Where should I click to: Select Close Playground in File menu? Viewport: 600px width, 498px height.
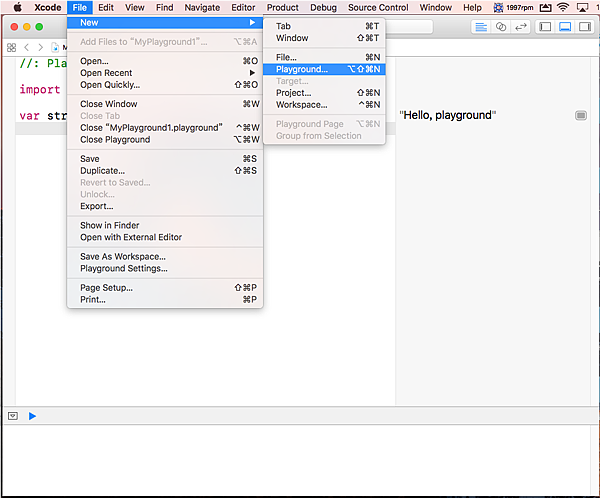(x=165, y=140)
